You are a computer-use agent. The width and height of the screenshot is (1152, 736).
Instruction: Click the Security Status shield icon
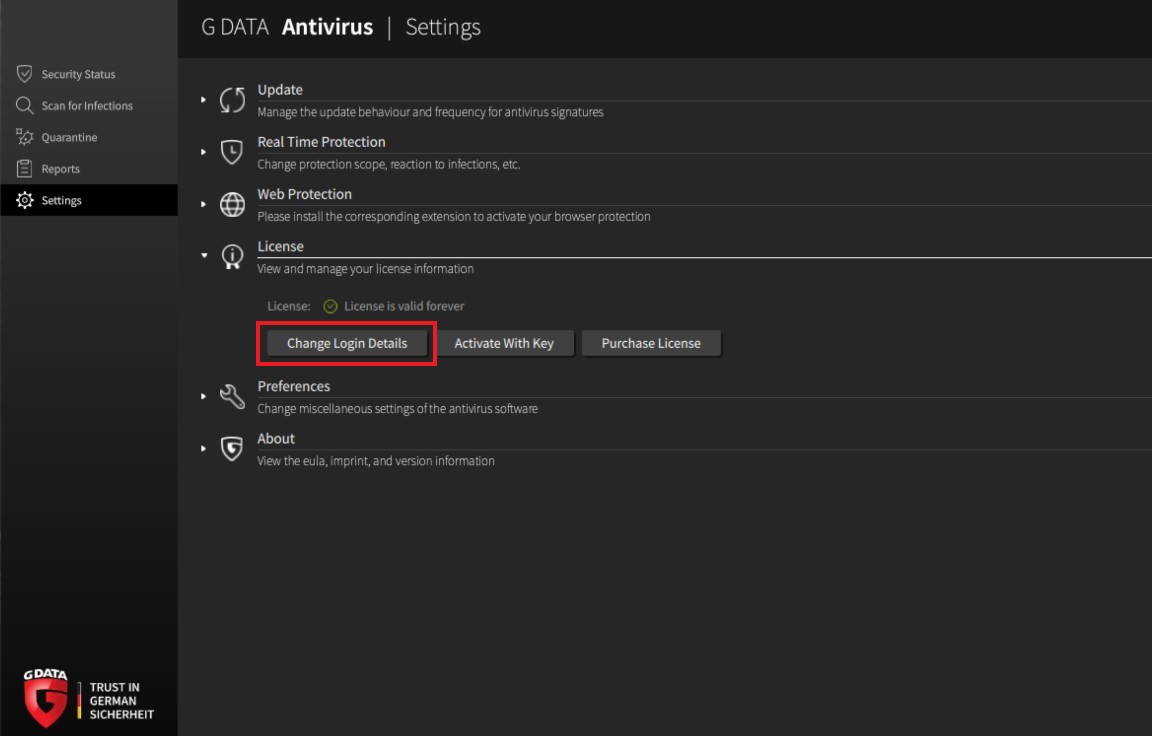[24, 74]
